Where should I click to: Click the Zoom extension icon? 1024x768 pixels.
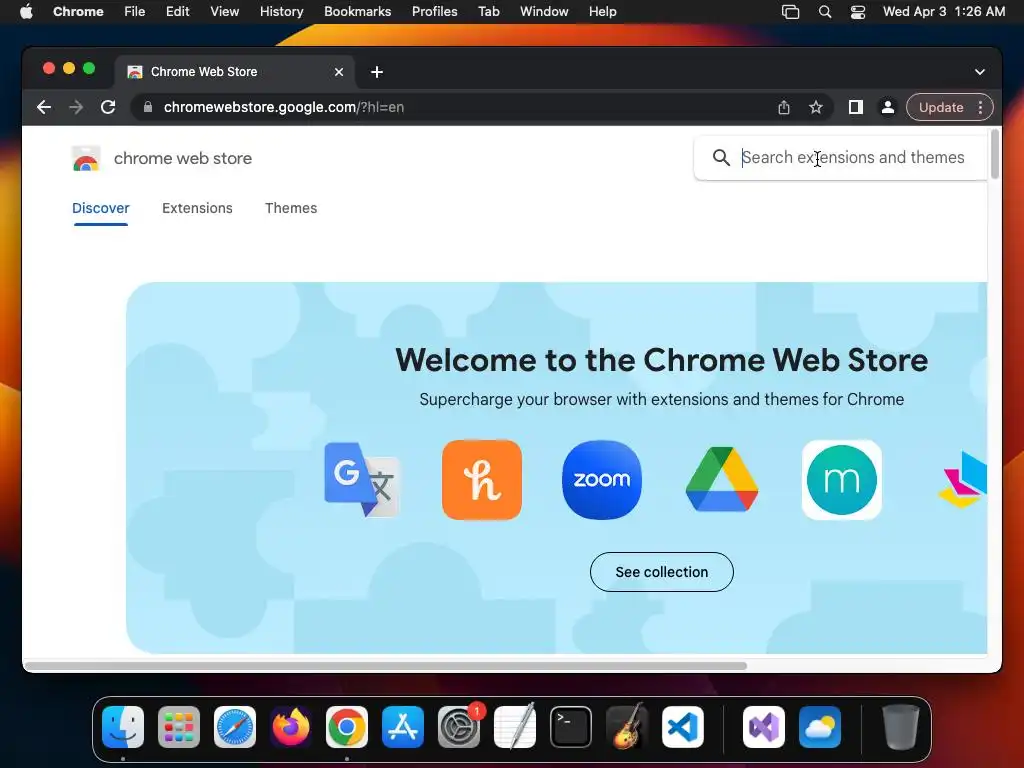pyautogui.click(x=601, y=480)
